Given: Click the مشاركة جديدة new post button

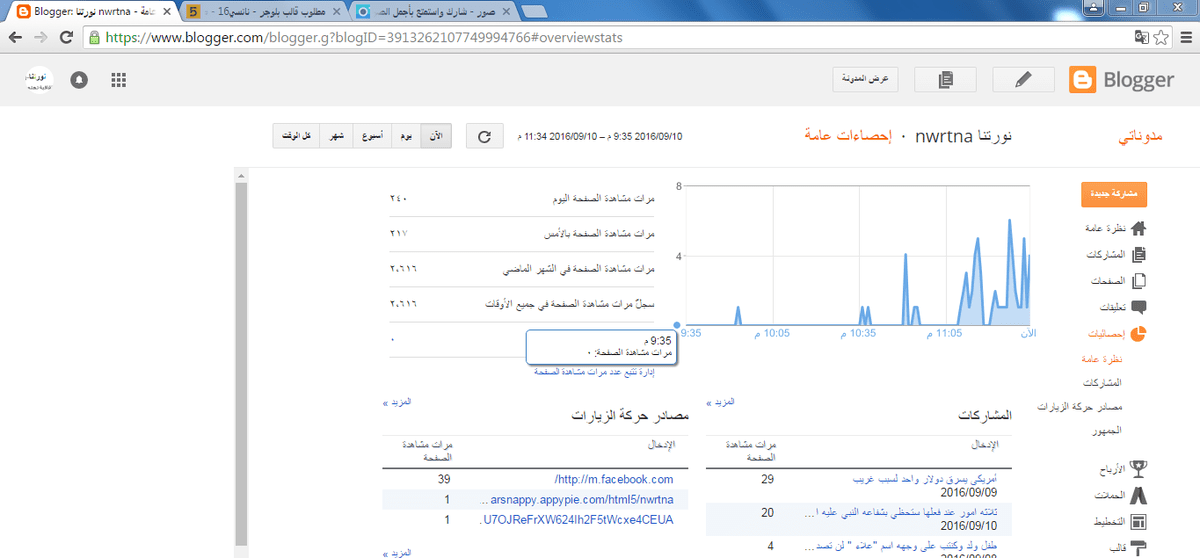Looking at the screenshot, I should (1114, 195).
